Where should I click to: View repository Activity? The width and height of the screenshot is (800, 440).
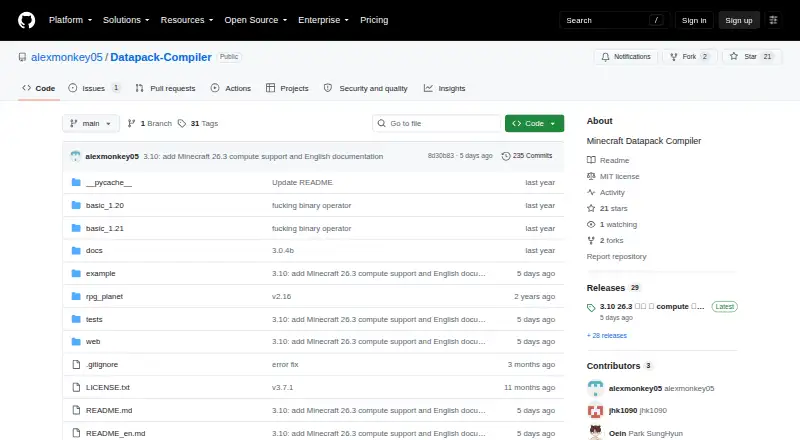(606, 192)
